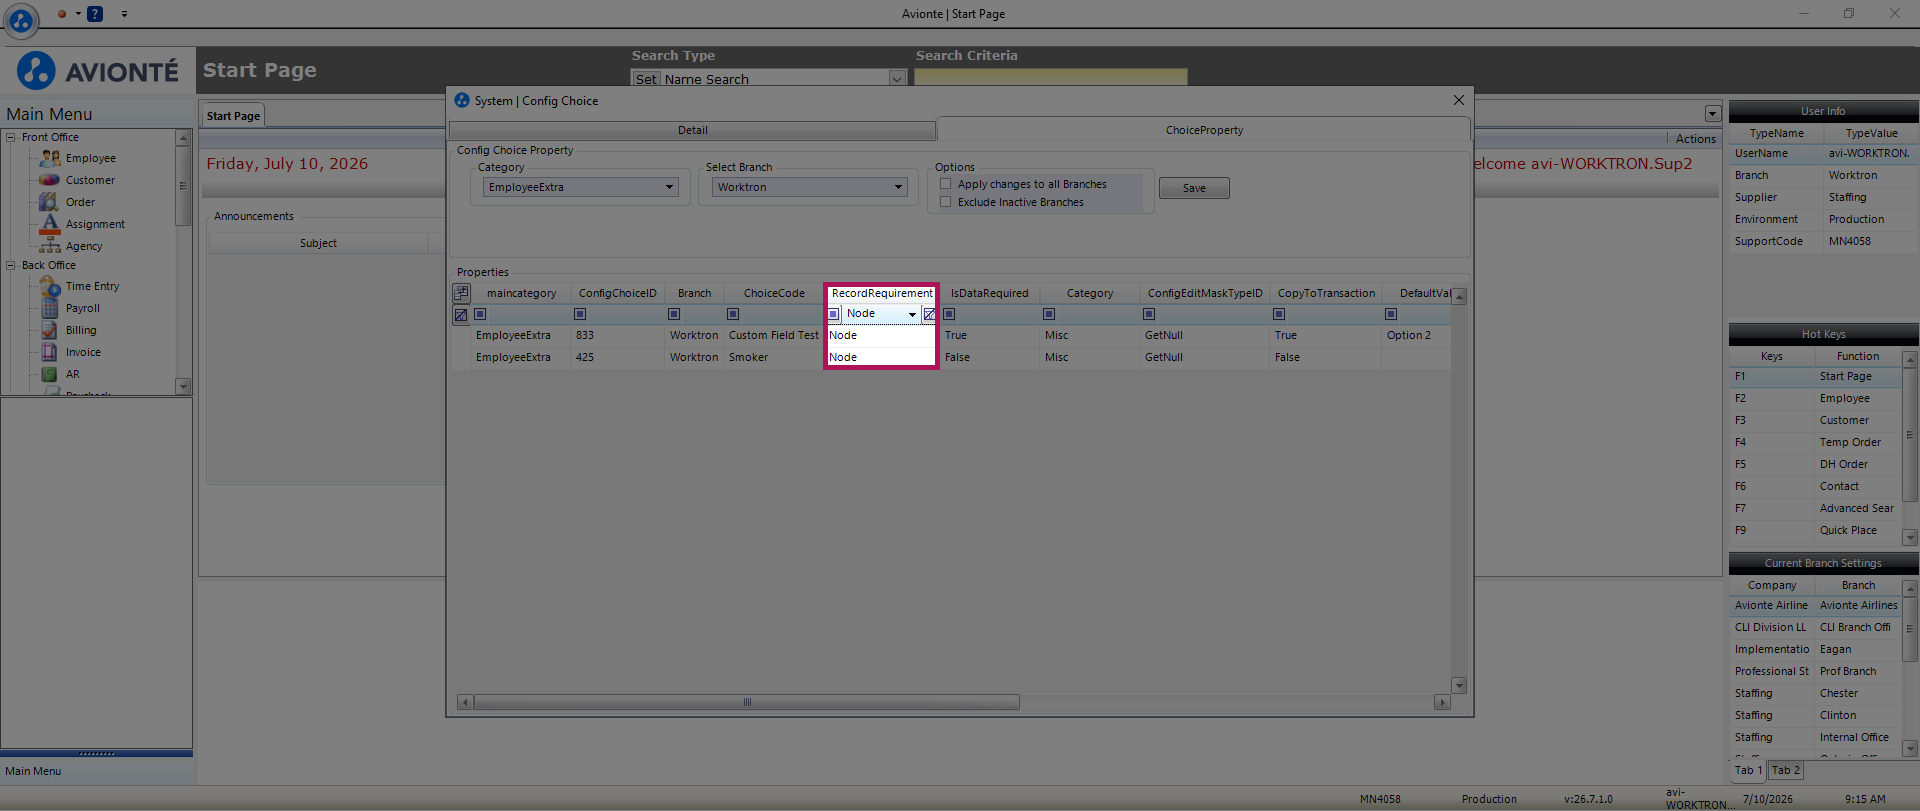Image resolution: width=1920 pixels, height=811 pixels.
Task: Click filter operator icon for ChoiceCode column
Action: 733,314
